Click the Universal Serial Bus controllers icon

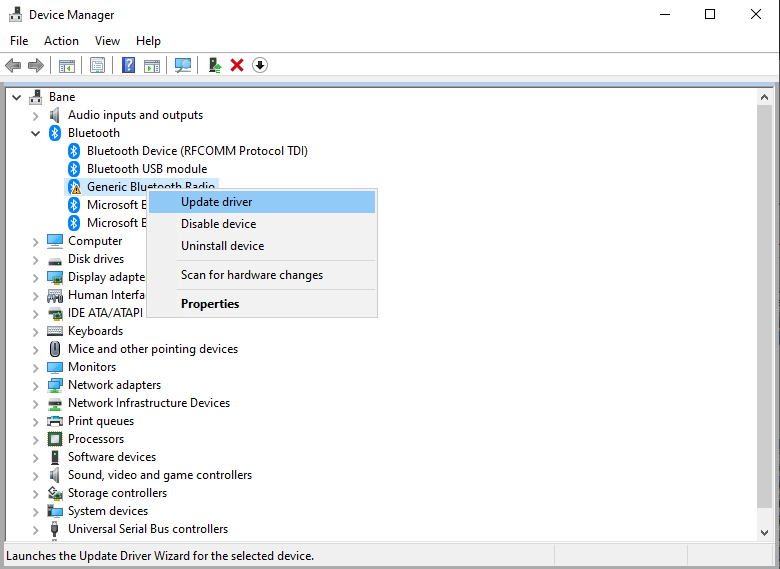tap(55, 529)
